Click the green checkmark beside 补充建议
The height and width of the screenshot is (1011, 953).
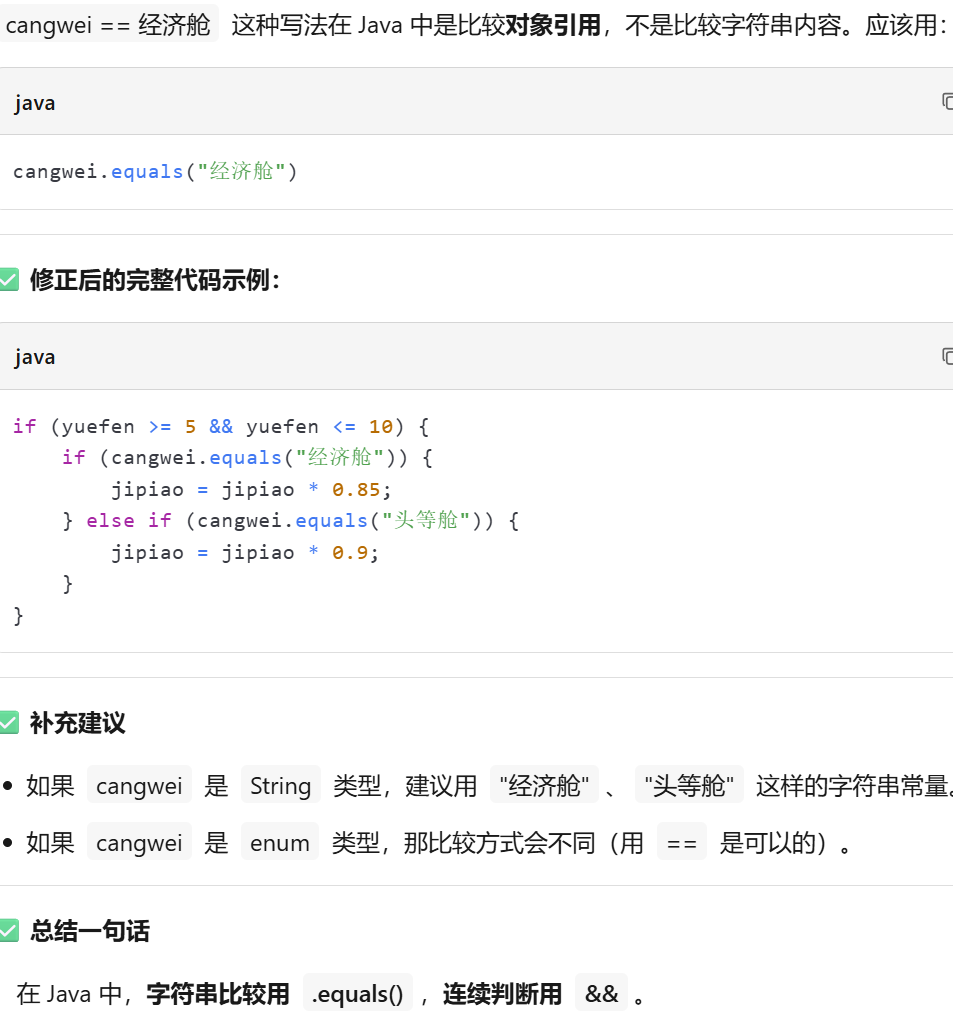tap(10, 723)
